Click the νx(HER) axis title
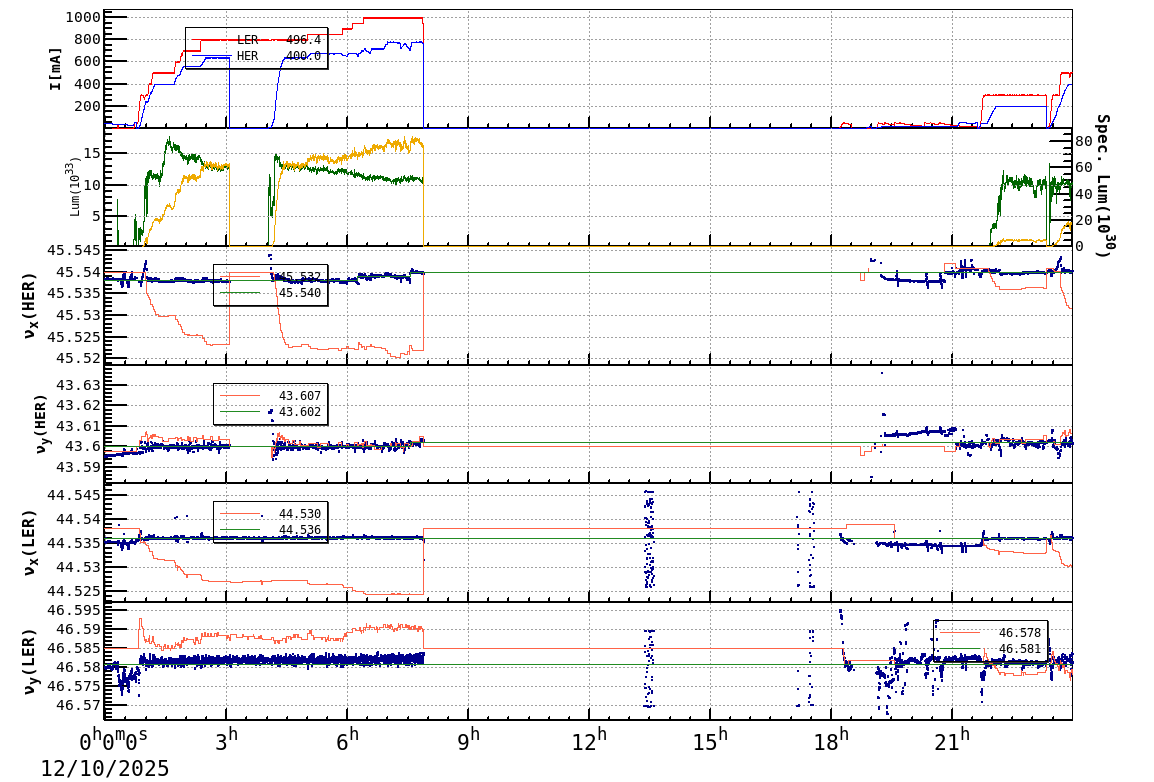Screen dimensions: 1154x782 (x=30, y=306)
